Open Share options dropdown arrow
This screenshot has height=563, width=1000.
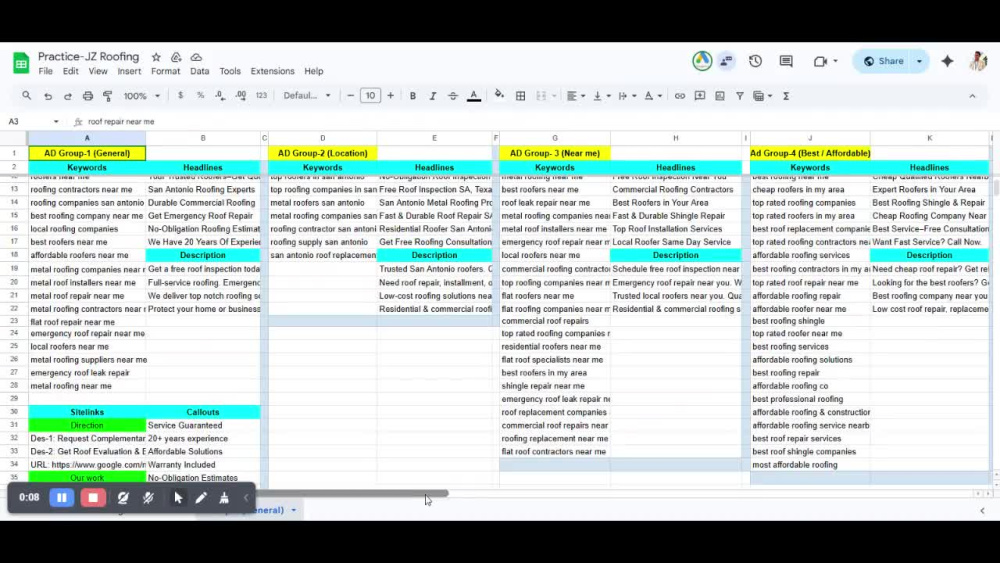click(920, 61)
